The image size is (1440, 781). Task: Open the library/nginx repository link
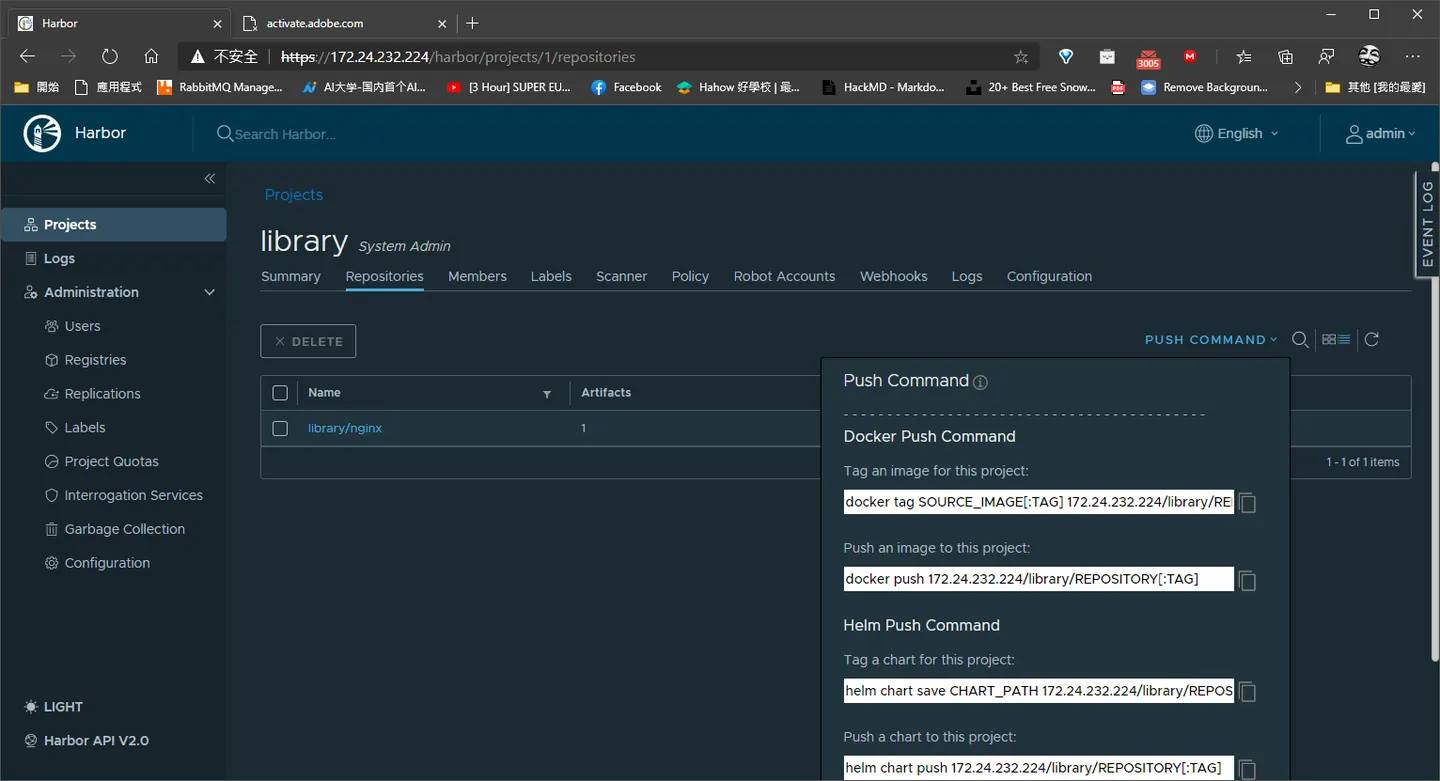tap(345, 428)
